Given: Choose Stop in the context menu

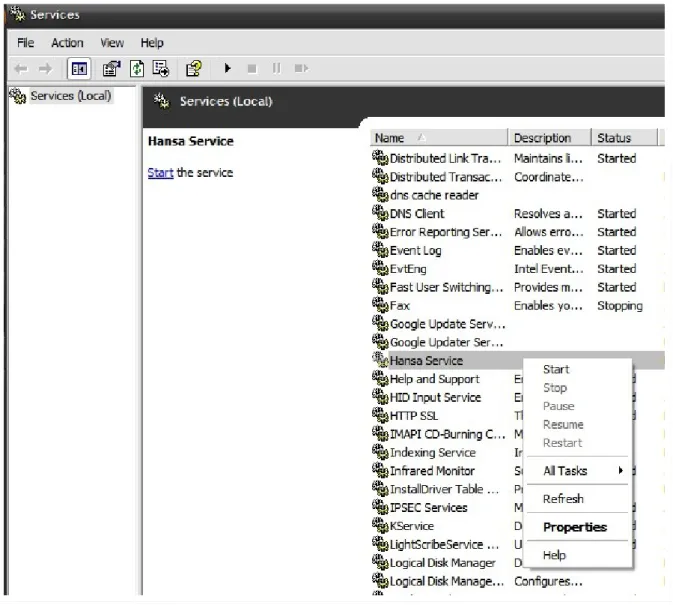Looking at the screenshot, I should click(x=578, y=387).
